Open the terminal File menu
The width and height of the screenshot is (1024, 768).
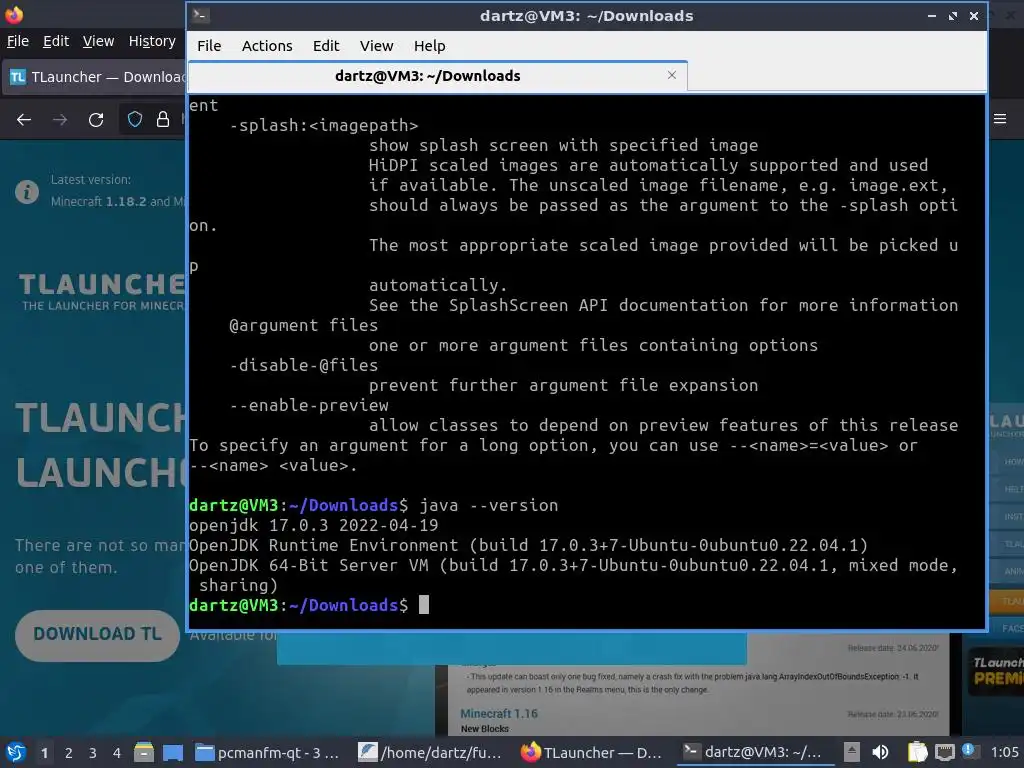pos(209,46)
